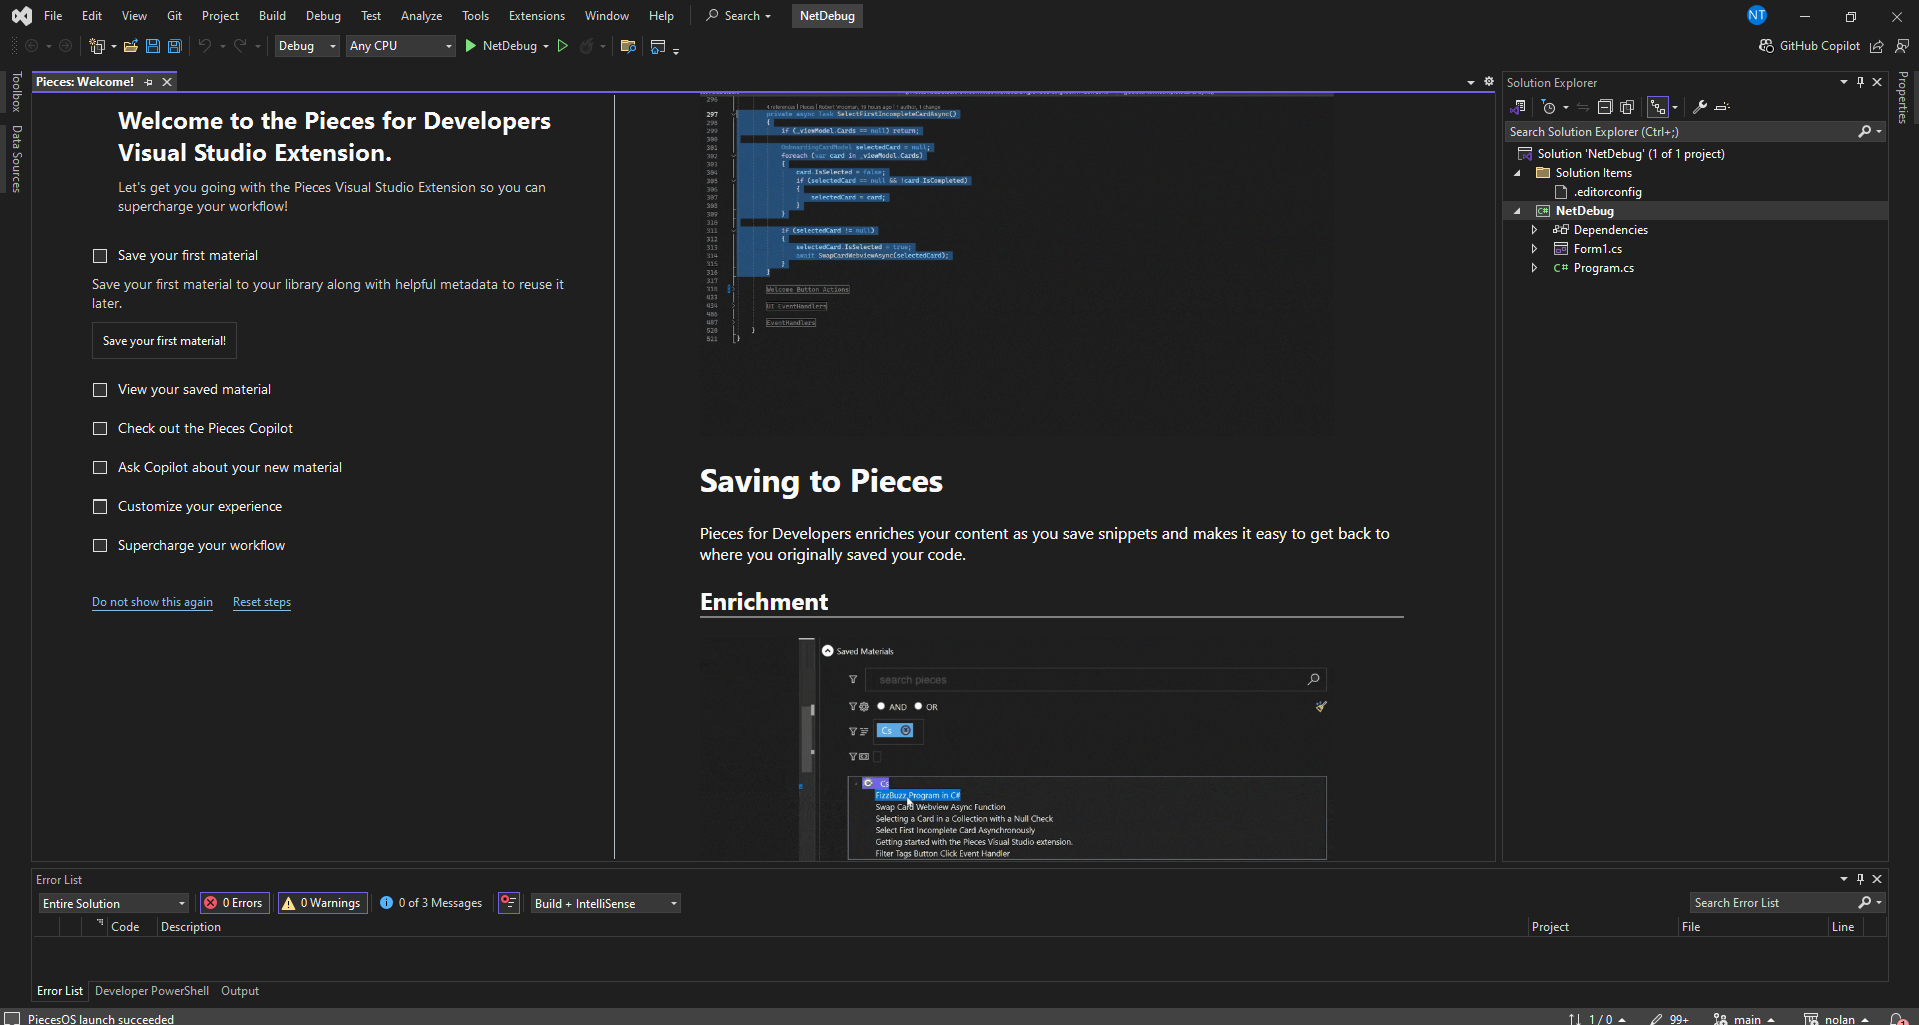
Task: Select .editorconfig in Solution Explorer
Action: pyautogui.click(x=1607, y=192)
